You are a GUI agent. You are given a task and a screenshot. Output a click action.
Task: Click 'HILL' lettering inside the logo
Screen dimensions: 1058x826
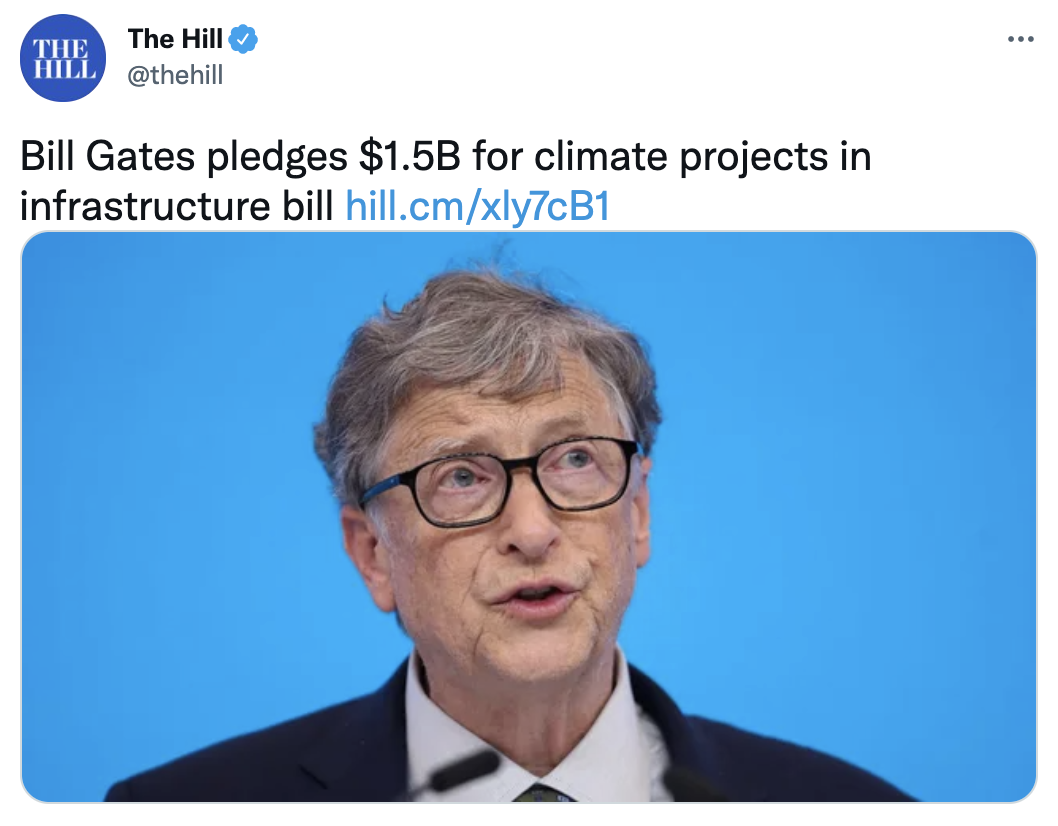pos(64,69)
